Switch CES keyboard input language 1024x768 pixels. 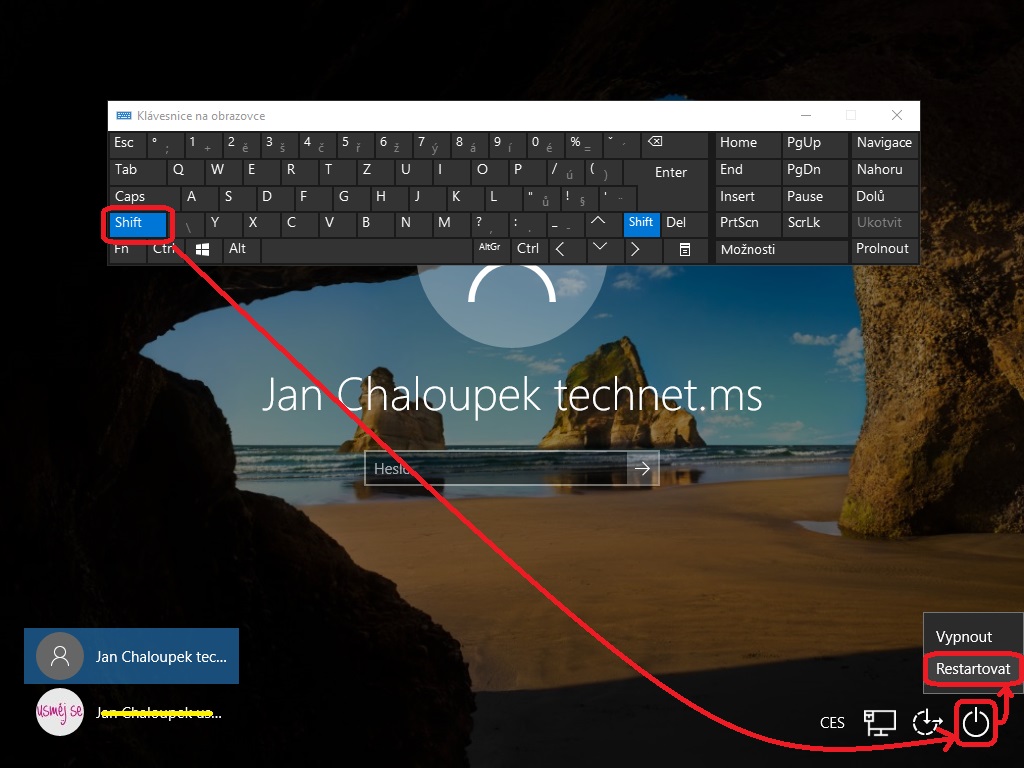click(x=832, y=722)
